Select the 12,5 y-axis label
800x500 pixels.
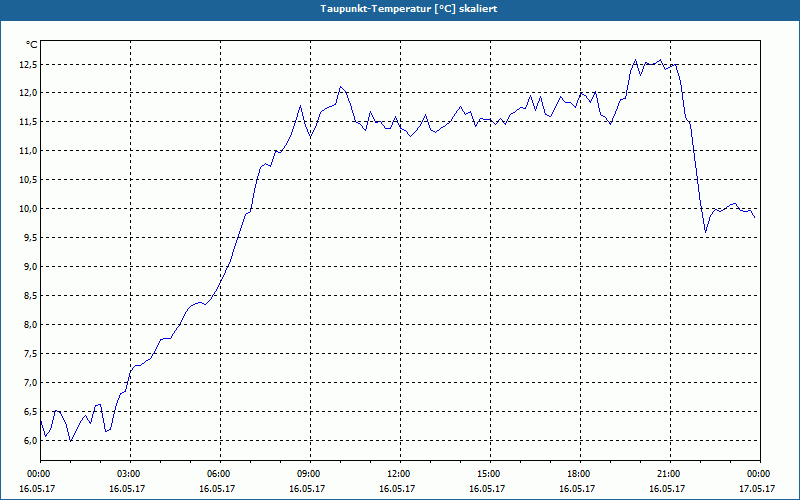28,64
